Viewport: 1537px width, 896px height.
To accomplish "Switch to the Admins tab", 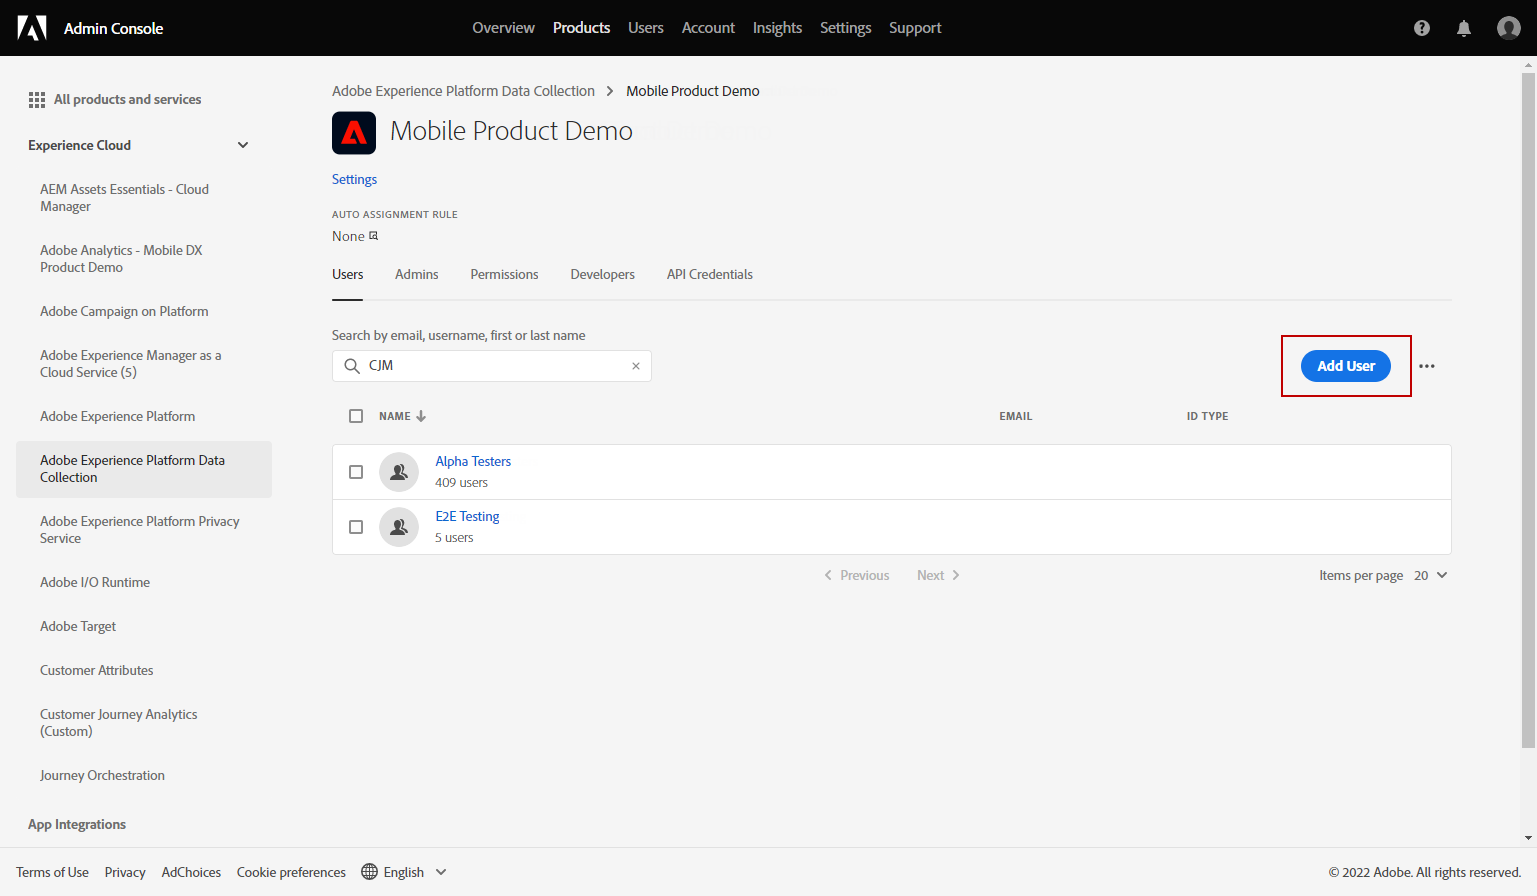I will [x=417, y=275].
